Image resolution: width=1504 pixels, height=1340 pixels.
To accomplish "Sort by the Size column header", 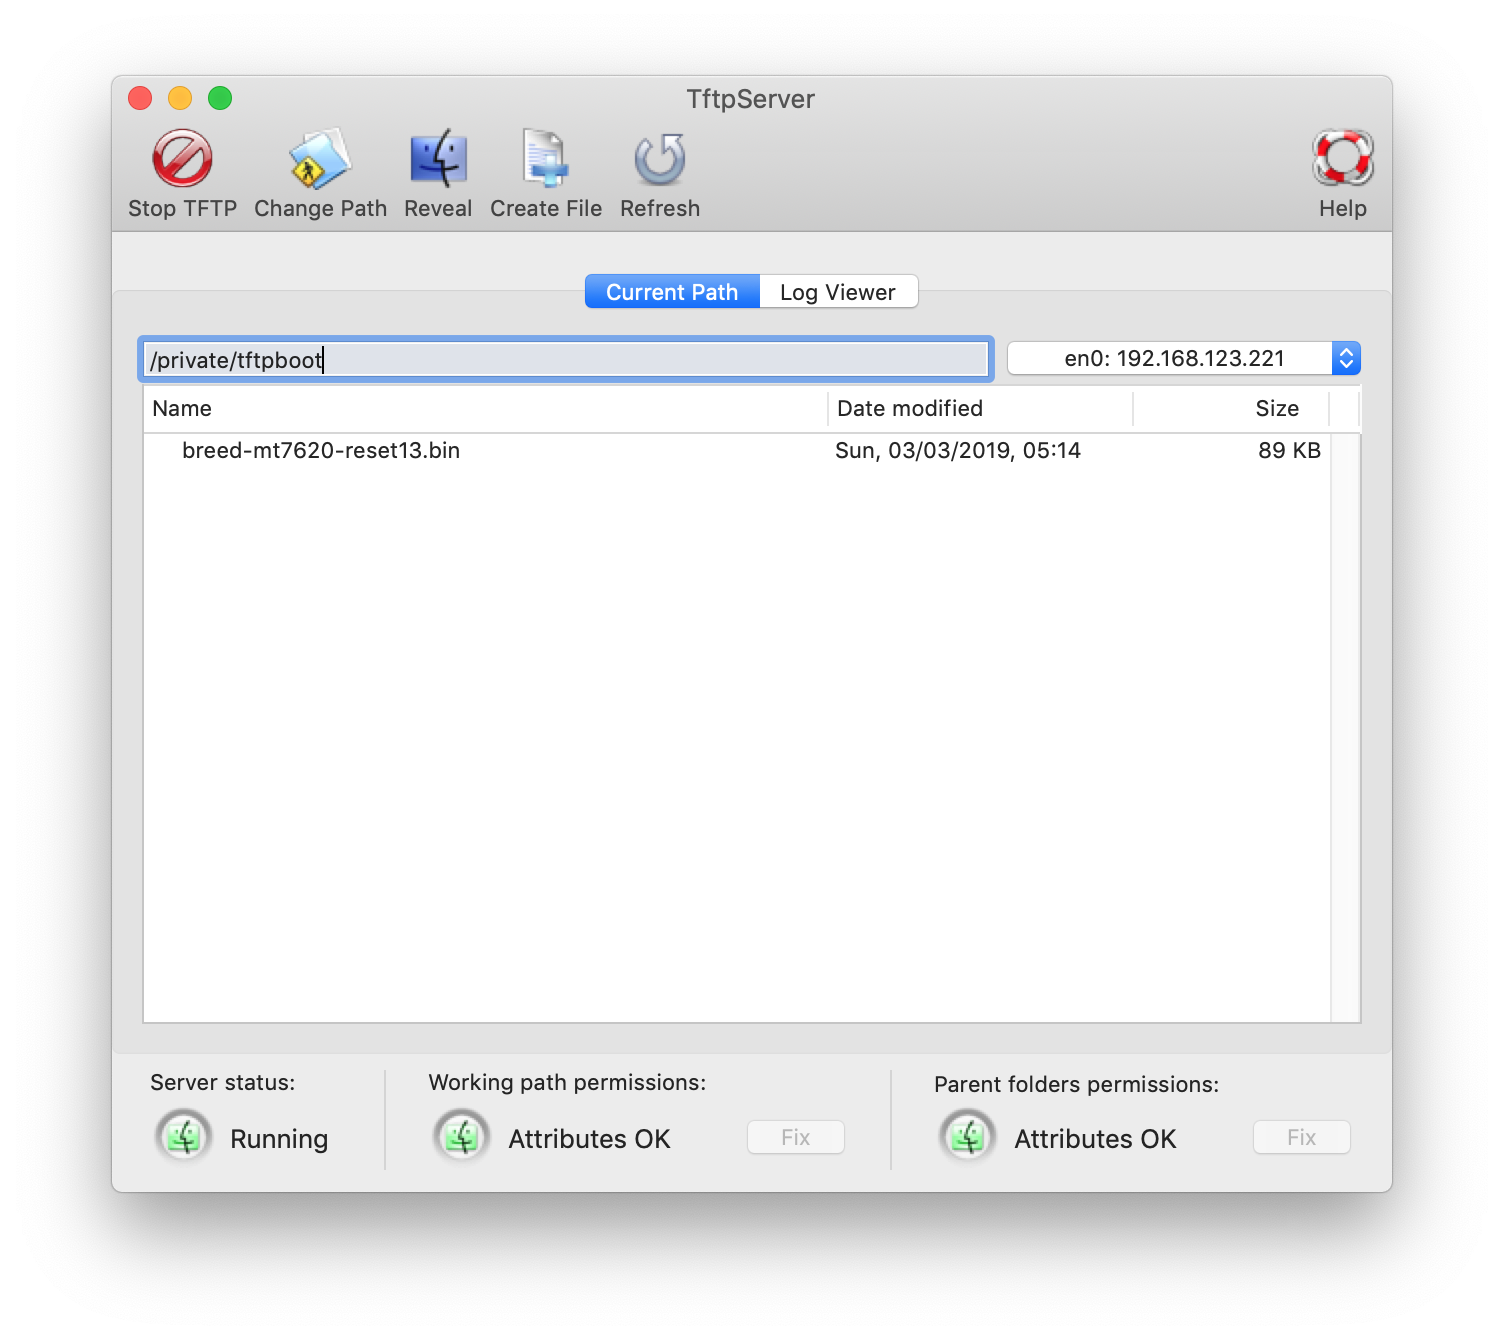I will [1231, 408].
